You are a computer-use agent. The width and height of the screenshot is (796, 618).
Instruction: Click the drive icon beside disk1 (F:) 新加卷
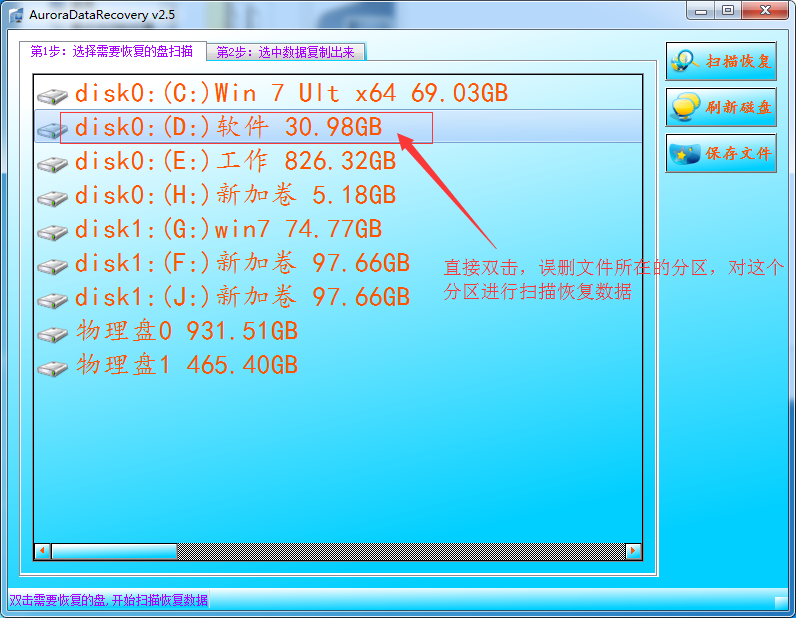pyautogui.click(x=52, y=266)
